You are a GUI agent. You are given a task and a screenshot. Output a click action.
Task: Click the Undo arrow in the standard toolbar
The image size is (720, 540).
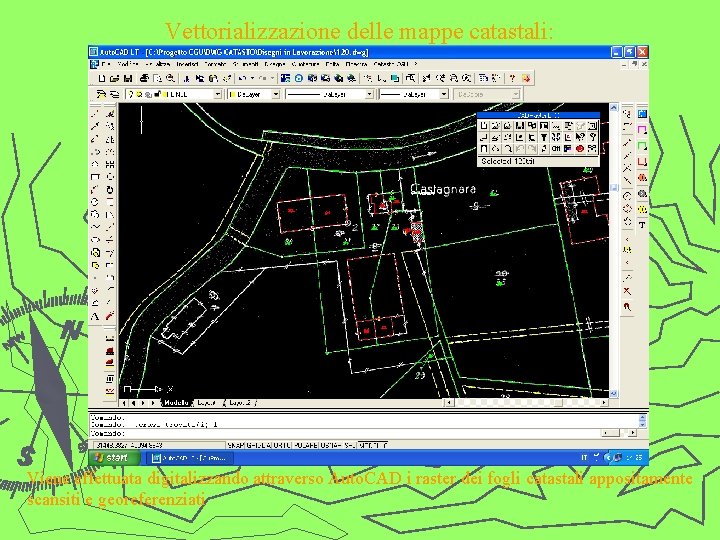242,79
